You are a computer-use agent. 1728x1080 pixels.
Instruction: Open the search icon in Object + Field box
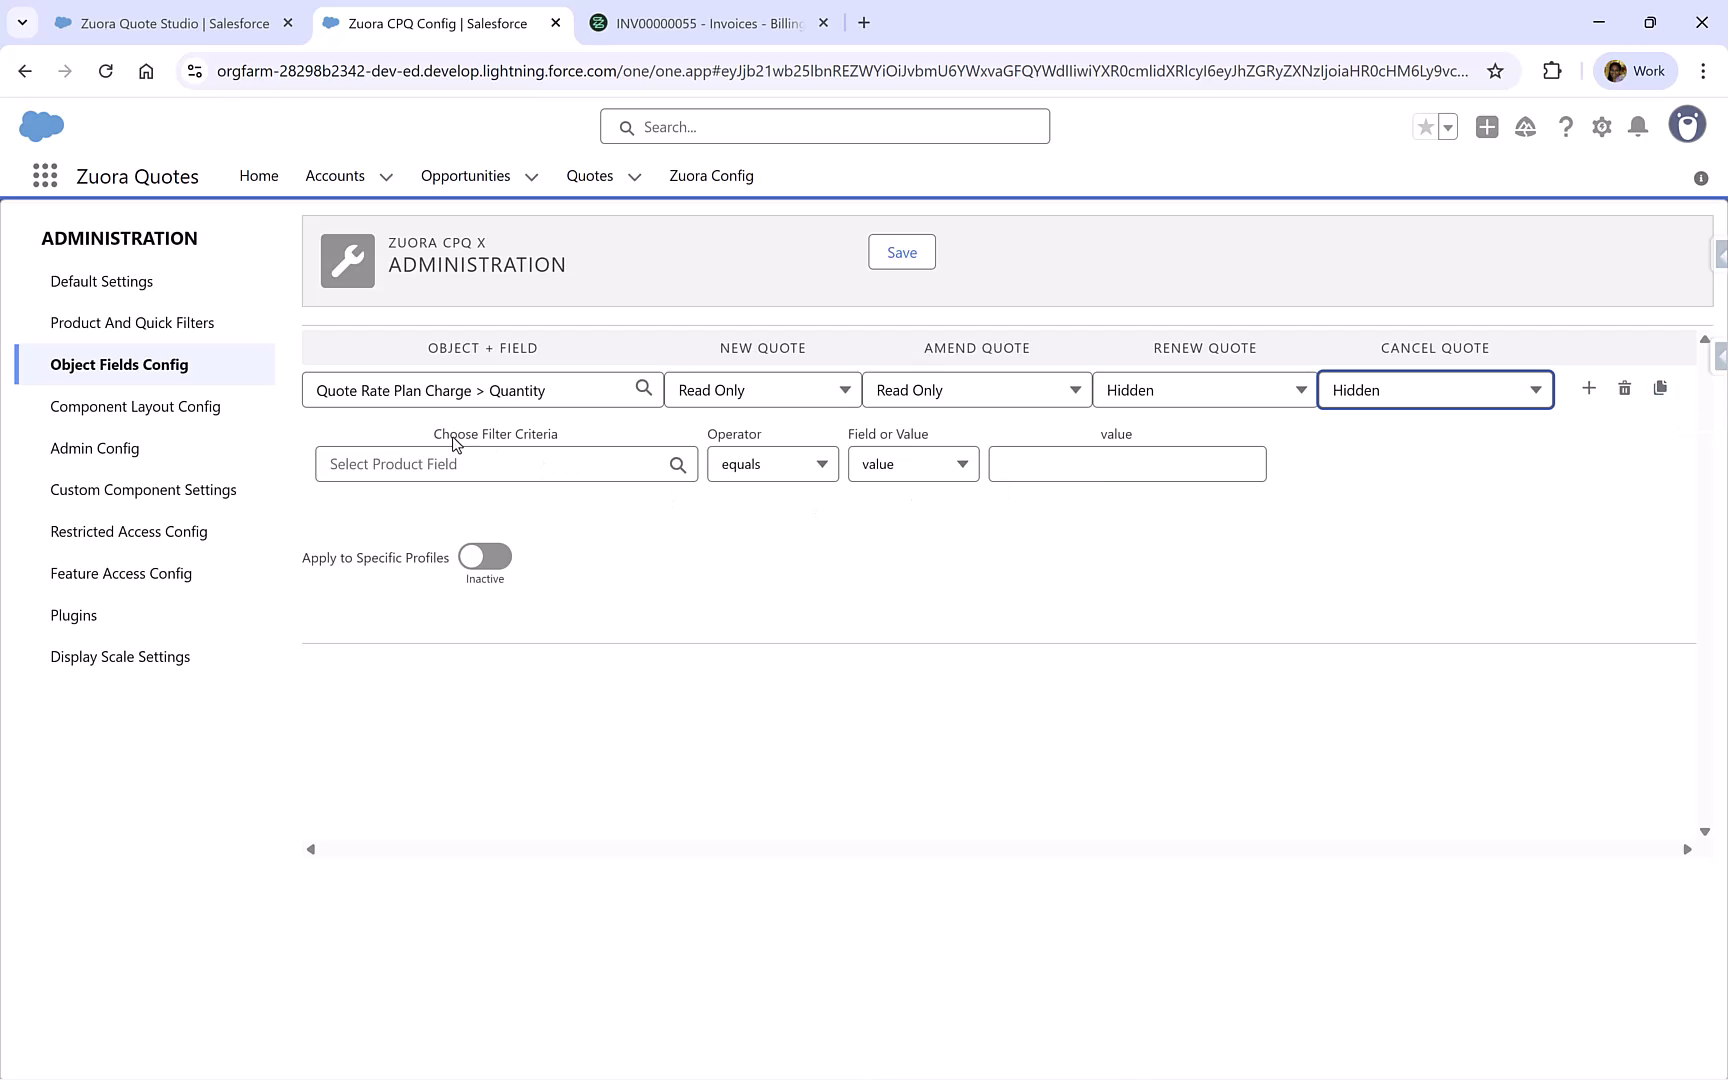(x=643, y=388)
